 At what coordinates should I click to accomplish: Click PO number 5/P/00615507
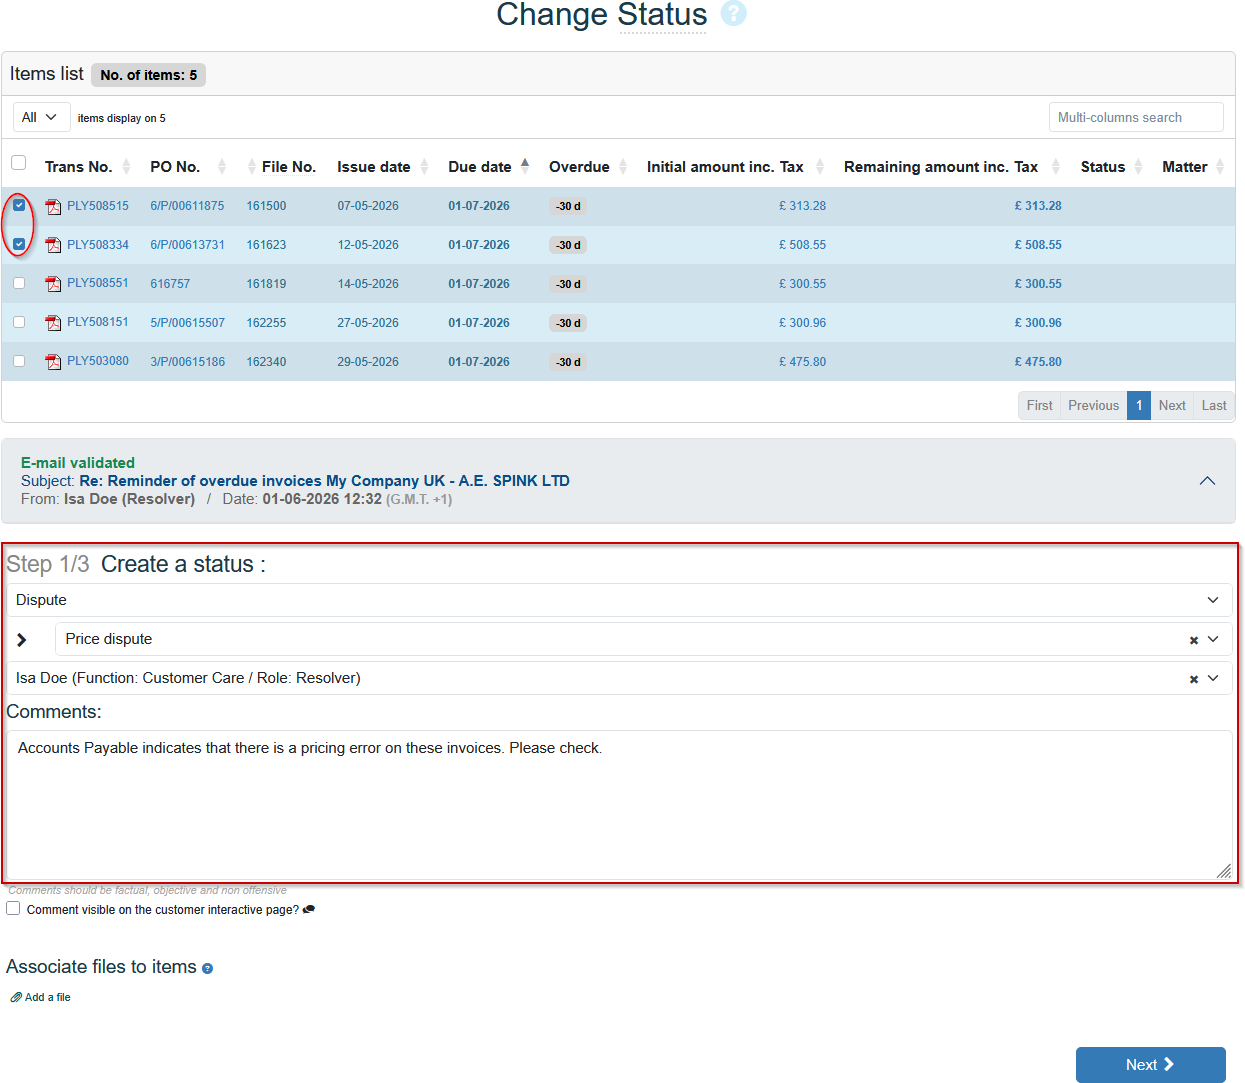coord(187,323)
